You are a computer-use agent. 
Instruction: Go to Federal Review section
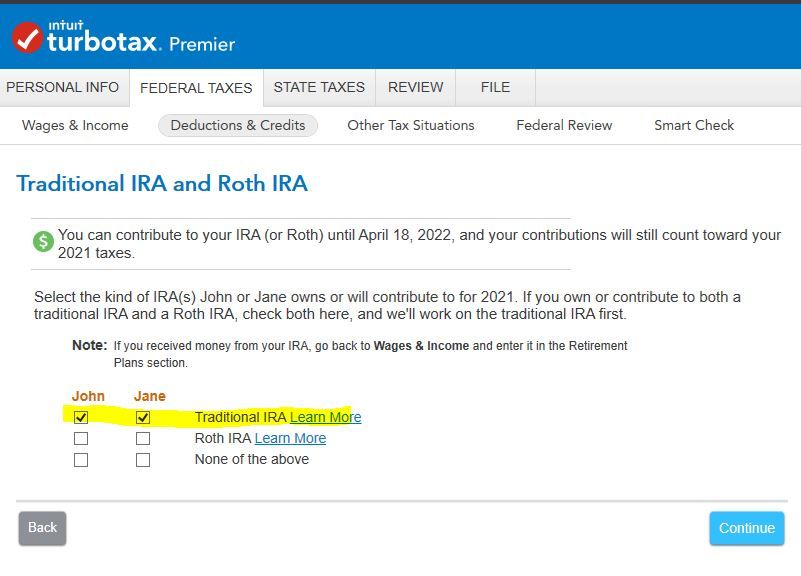click(x=564, y=126)
